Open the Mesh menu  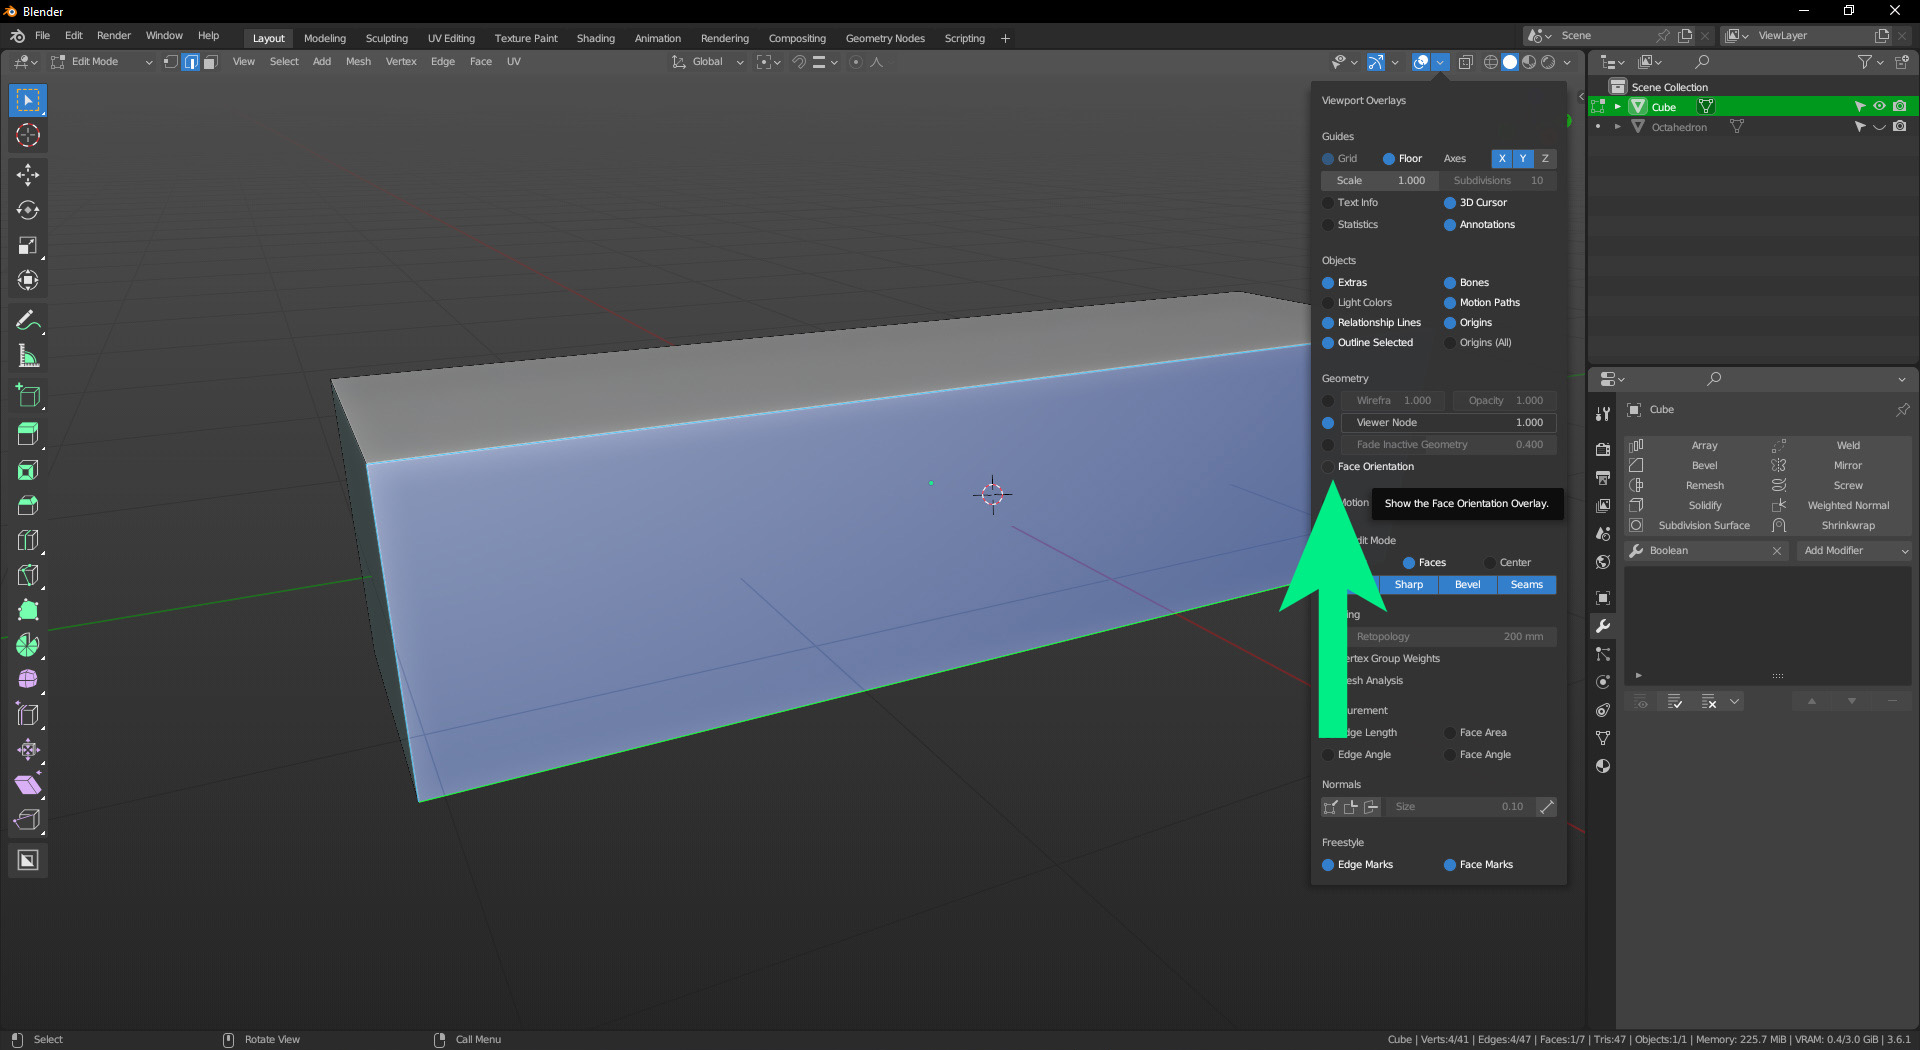tap(358, 62)
